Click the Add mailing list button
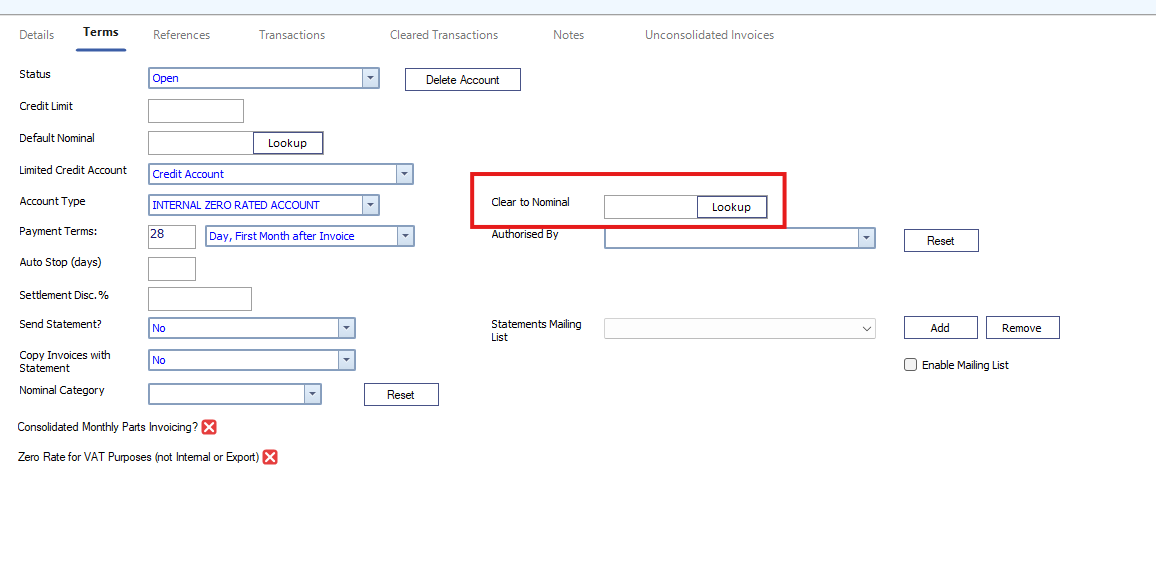1156x577 pixels. [x=940, y=328]
